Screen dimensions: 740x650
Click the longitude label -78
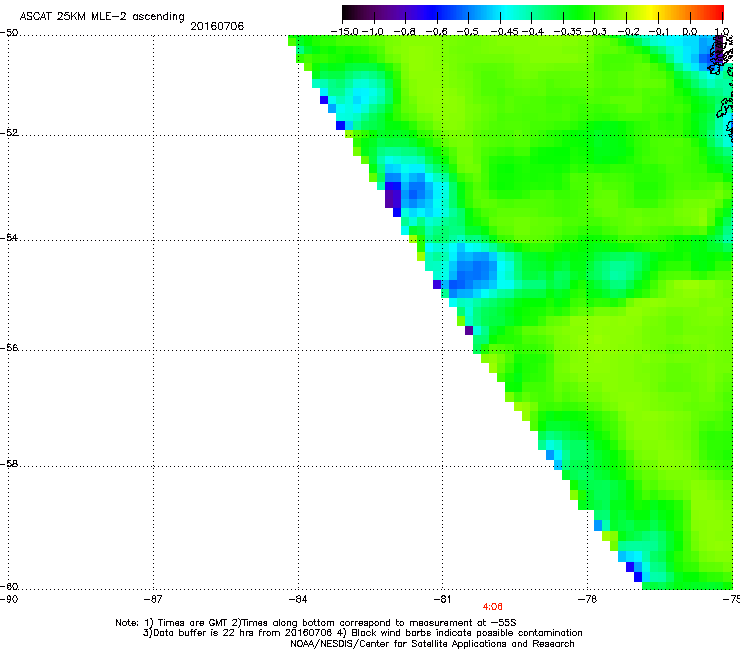[x=588, y=599]
